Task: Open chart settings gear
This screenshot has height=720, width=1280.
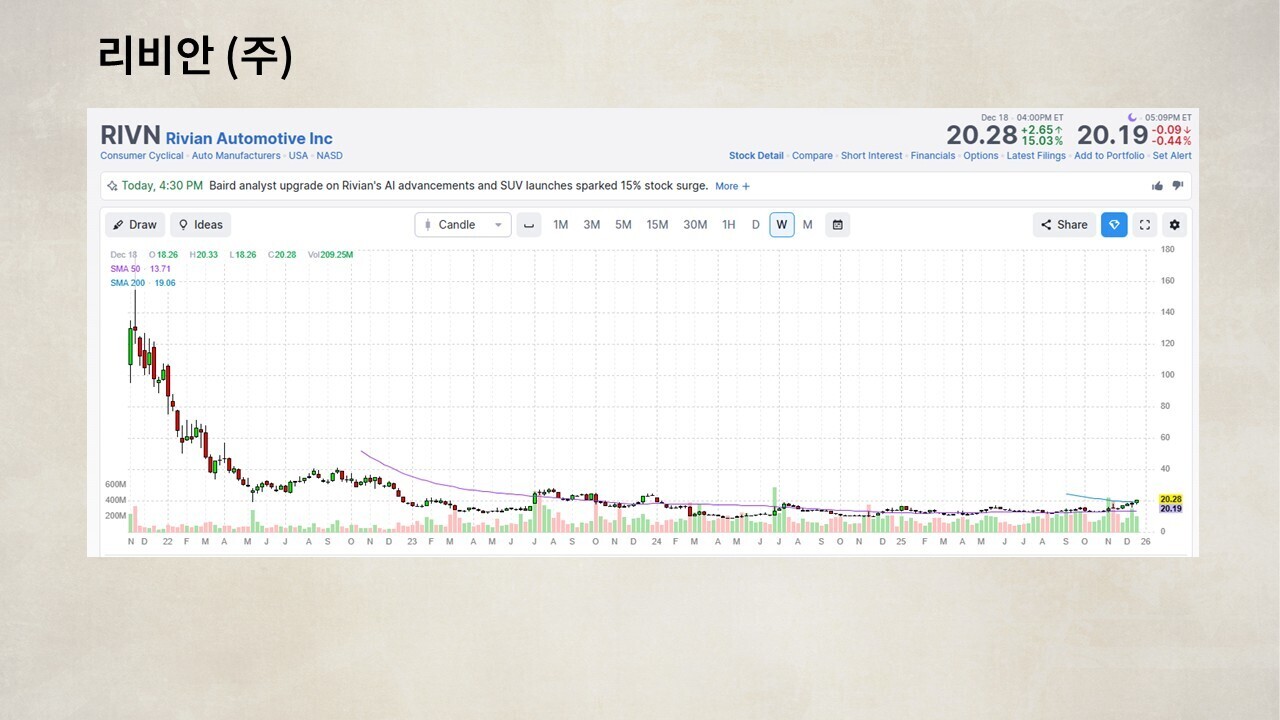Action: (1174, 225)
